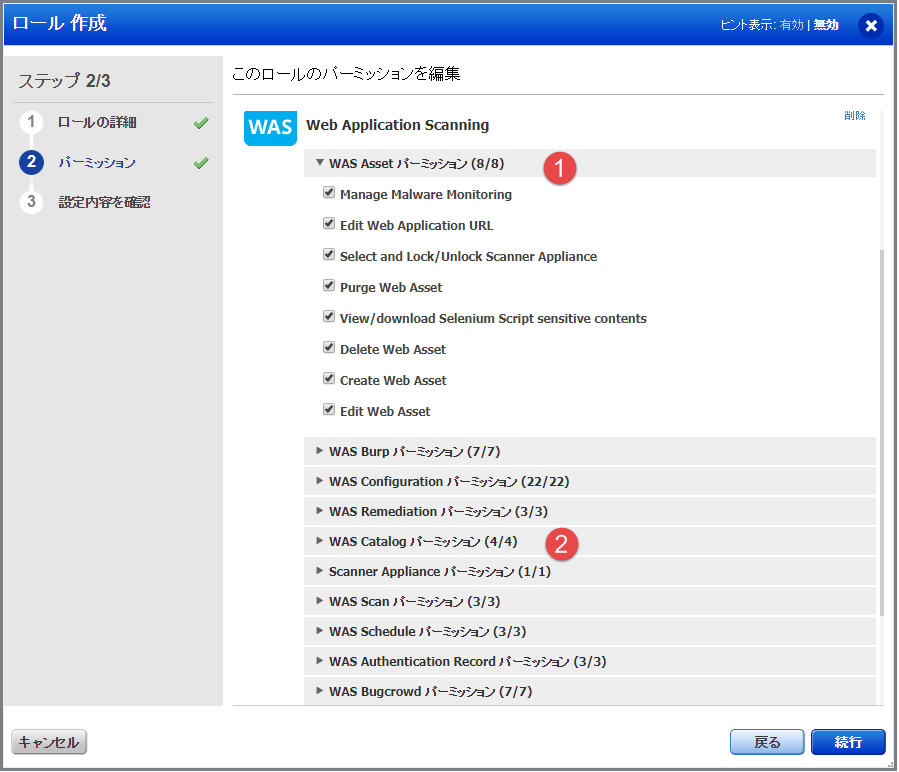Click the 続行 button
This screenshot has height=772, width=899.
pyautogui.click(x=847, y=742)
